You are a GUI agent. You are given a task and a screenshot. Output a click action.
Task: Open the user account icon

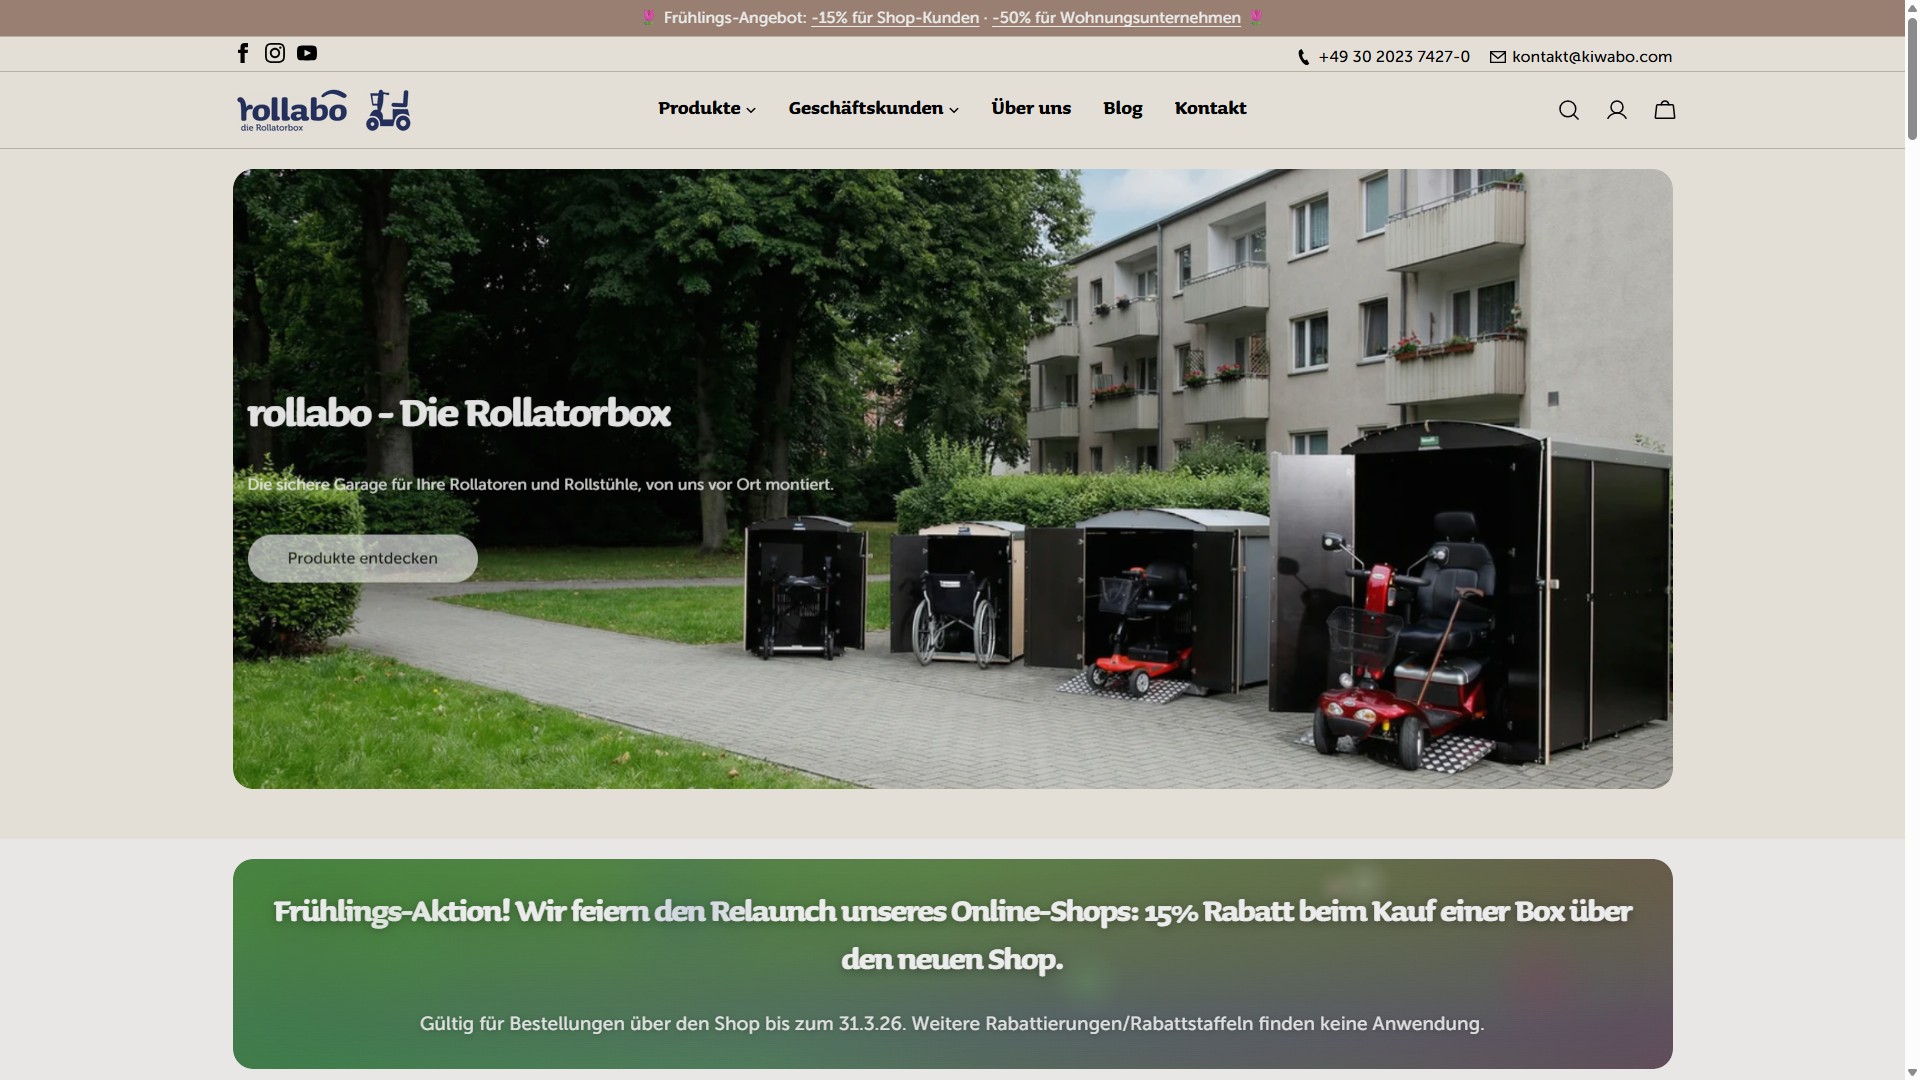[x=1616, y=110]
